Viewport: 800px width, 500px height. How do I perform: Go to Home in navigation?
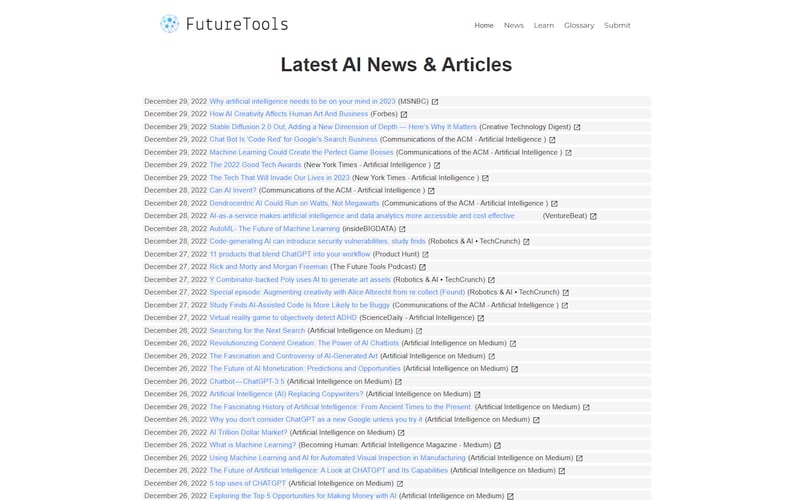tap(484, 25)
